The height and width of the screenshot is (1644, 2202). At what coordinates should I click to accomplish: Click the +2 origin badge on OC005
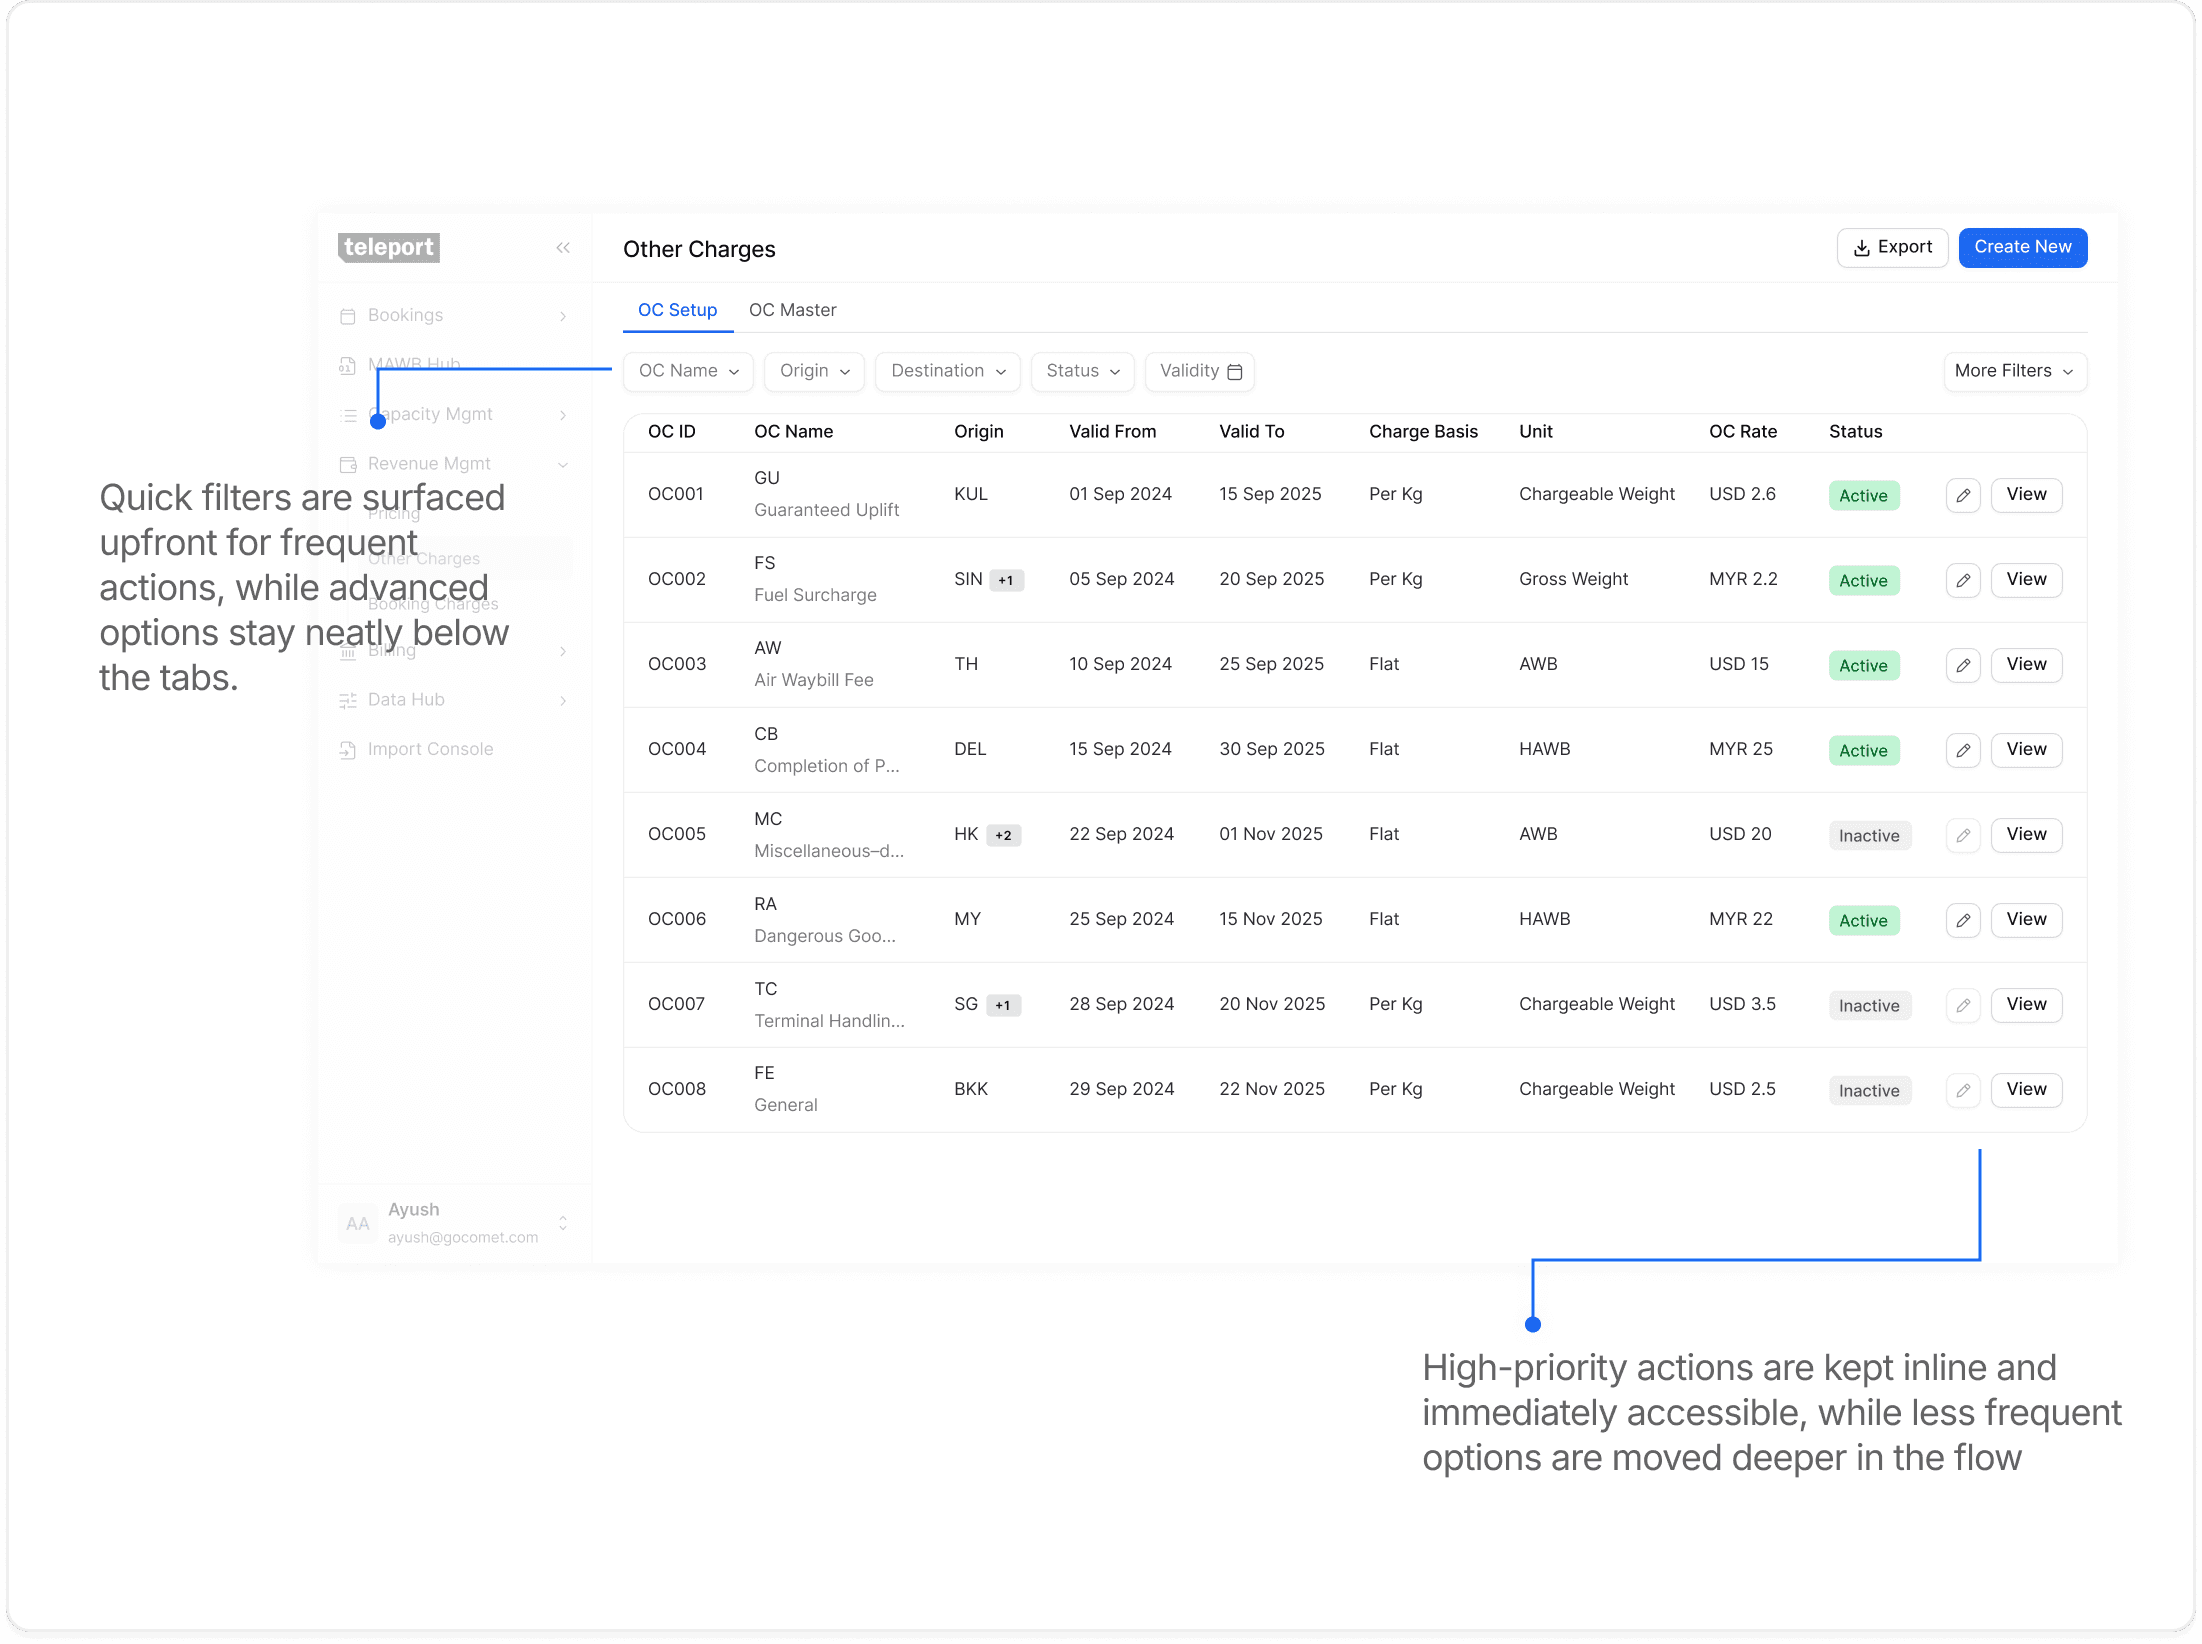tap(1003, 835)
